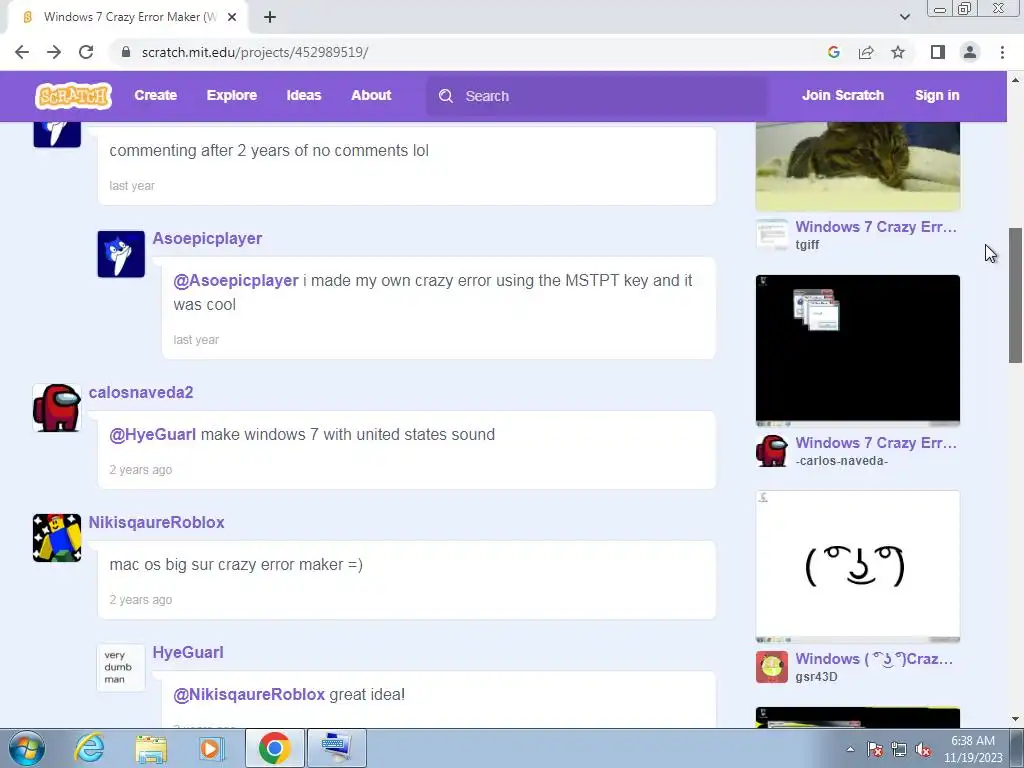Click Sign in
Screen dimensions: 1024x768
pyautogui.click(x=937, y=95)
